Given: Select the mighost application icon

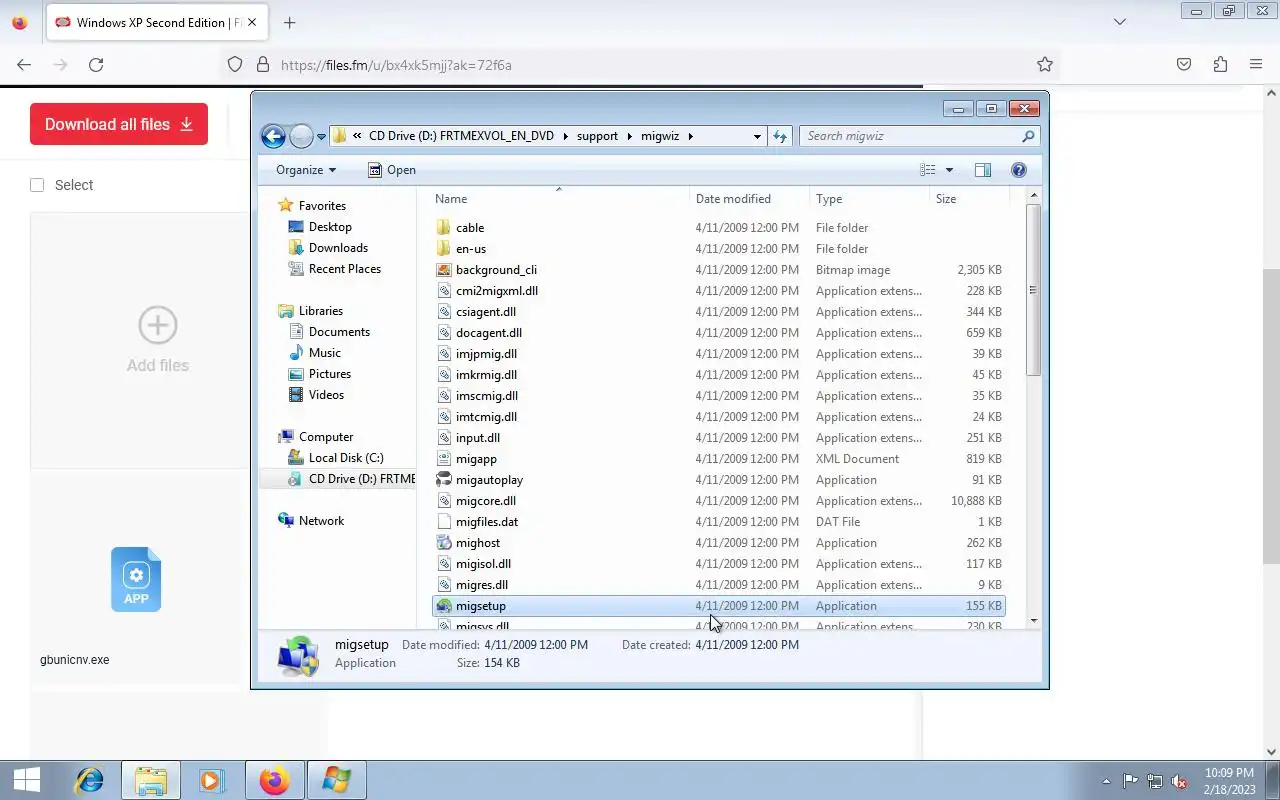Looking at the screenshot, I should (x=445, y=543).
